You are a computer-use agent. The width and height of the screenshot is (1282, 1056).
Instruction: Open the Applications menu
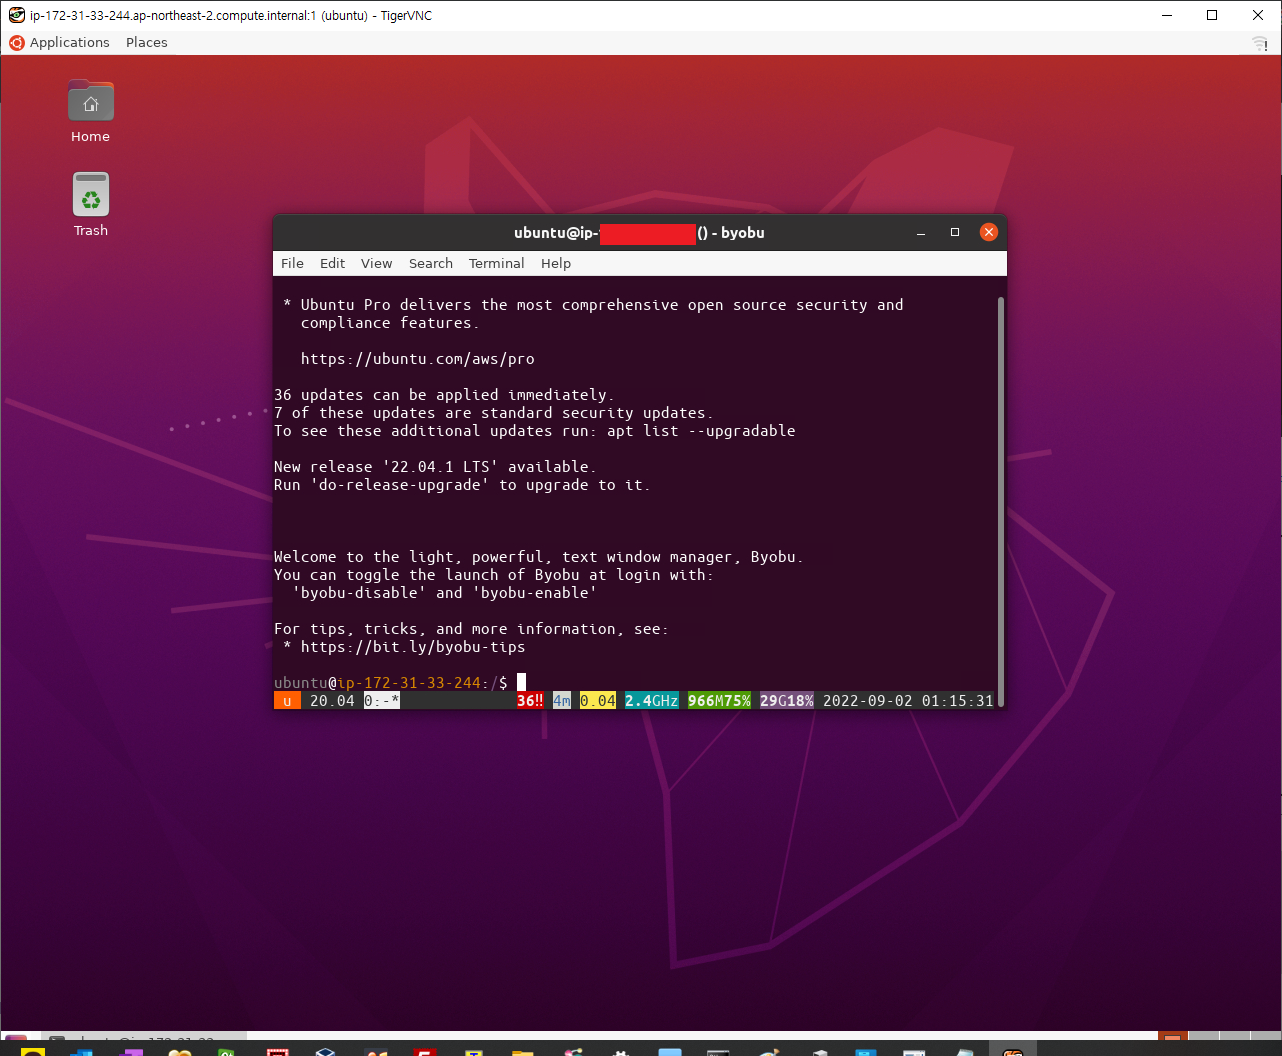pyautogui.click(x=69, y=43)
